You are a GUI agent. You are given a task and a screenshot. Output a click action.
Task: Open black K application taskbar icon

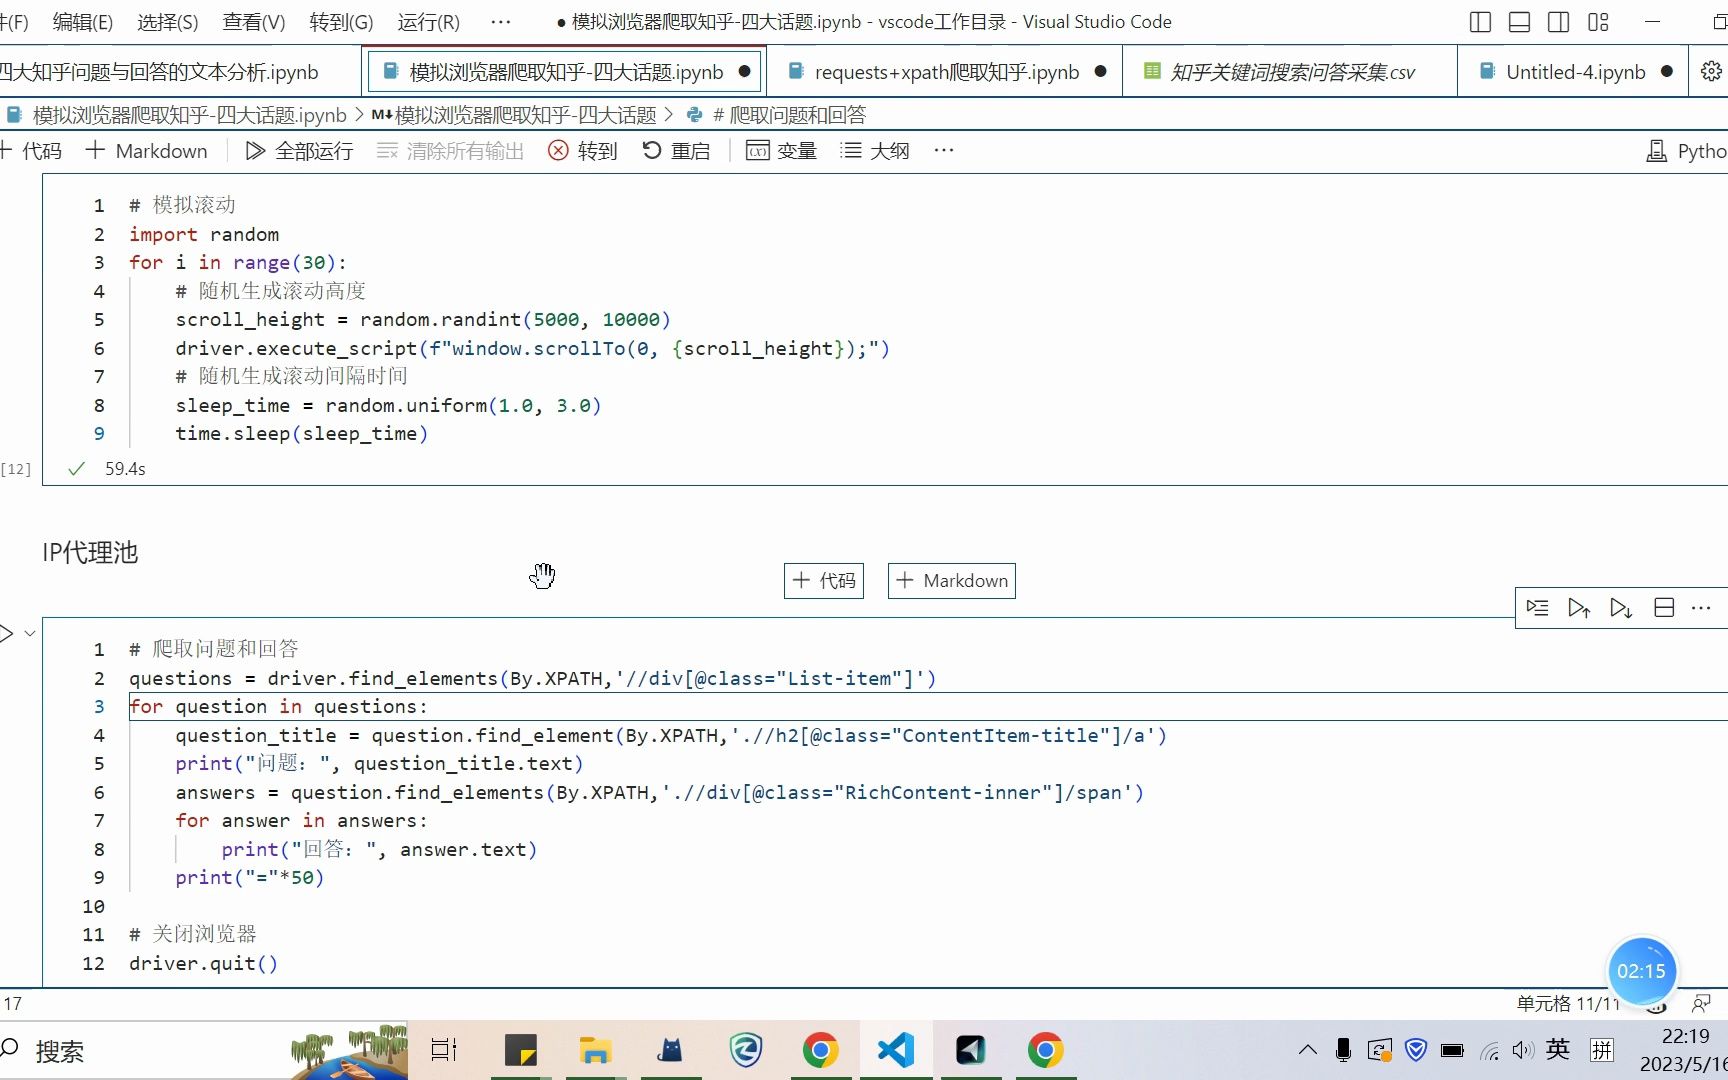[971, 1050]
